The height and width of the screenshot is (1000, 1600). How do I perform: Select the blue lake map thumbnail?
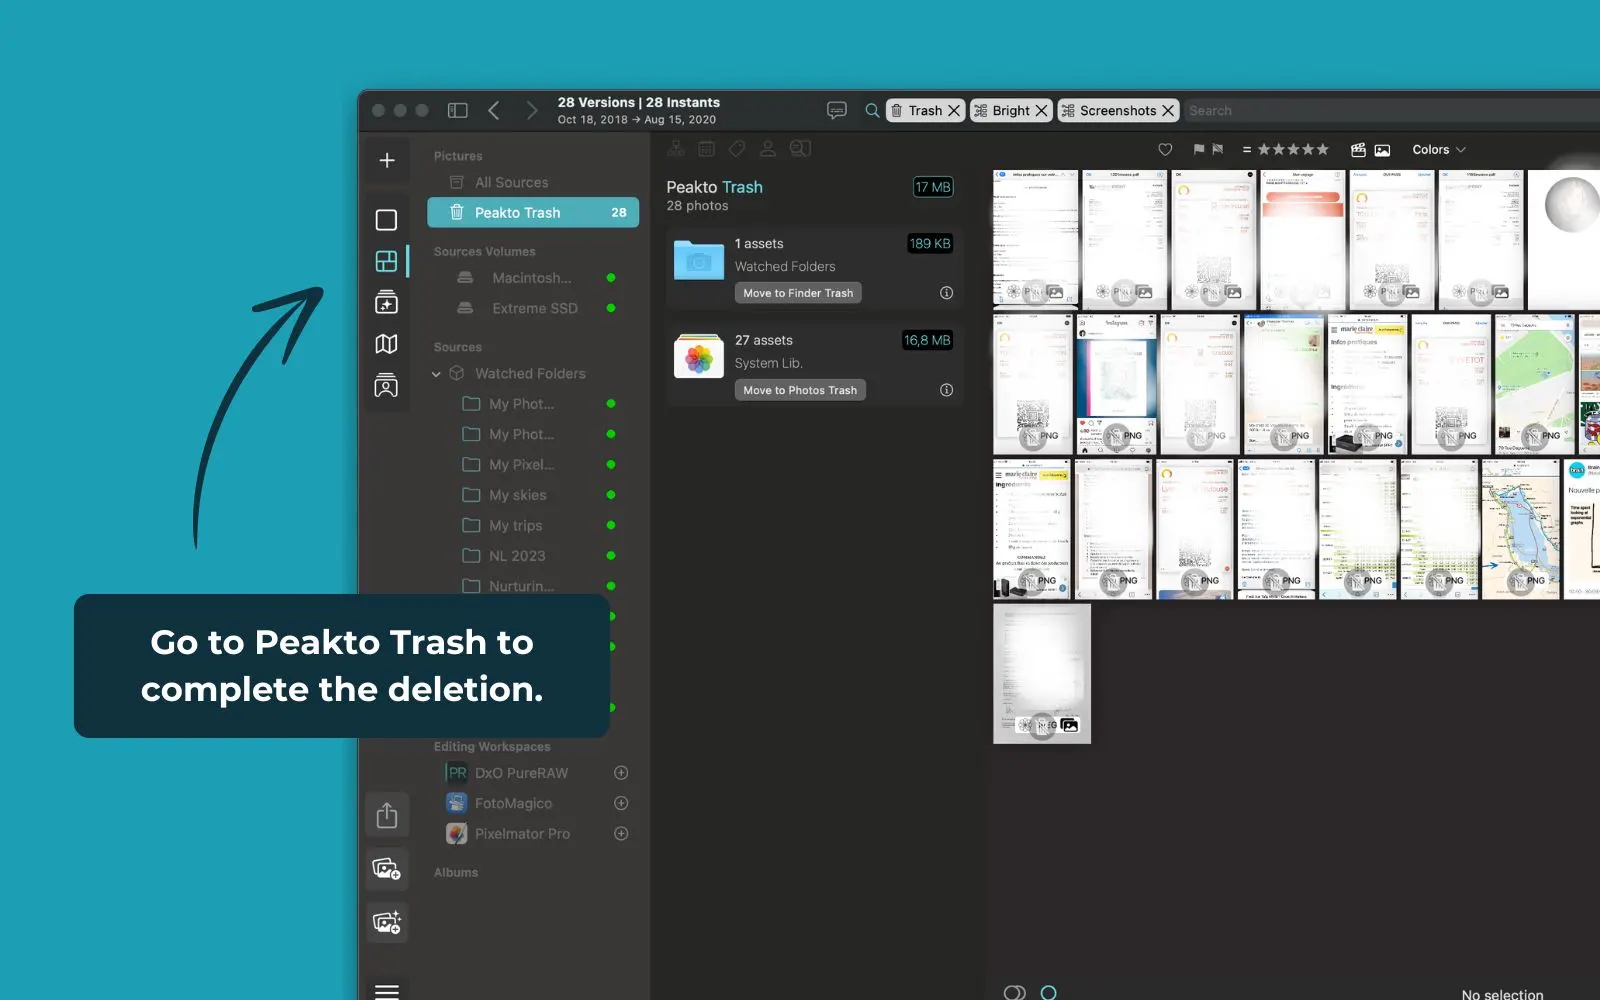(1520, 529)
